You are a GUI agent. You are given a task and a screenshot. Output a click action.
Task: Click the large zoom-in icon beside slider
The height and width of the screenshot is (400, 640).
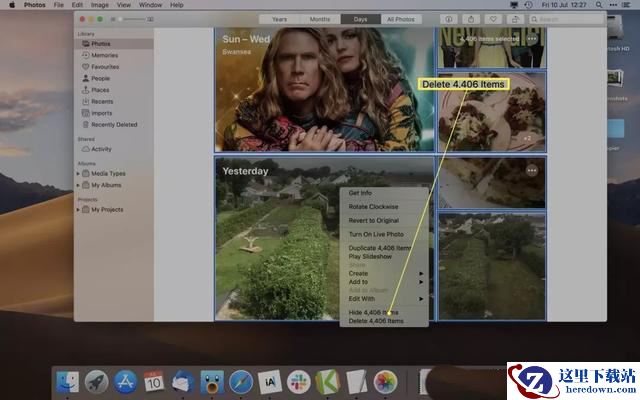point(151,19)
